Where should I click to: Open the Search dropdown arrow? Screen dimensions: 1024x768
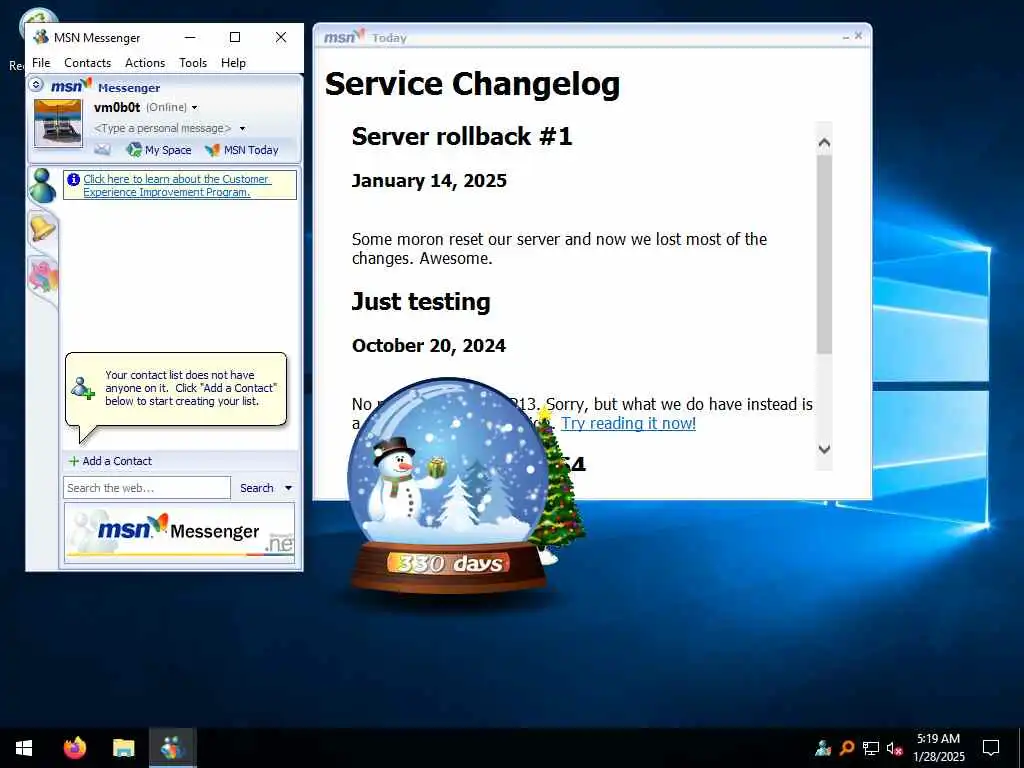click(289, 488)
